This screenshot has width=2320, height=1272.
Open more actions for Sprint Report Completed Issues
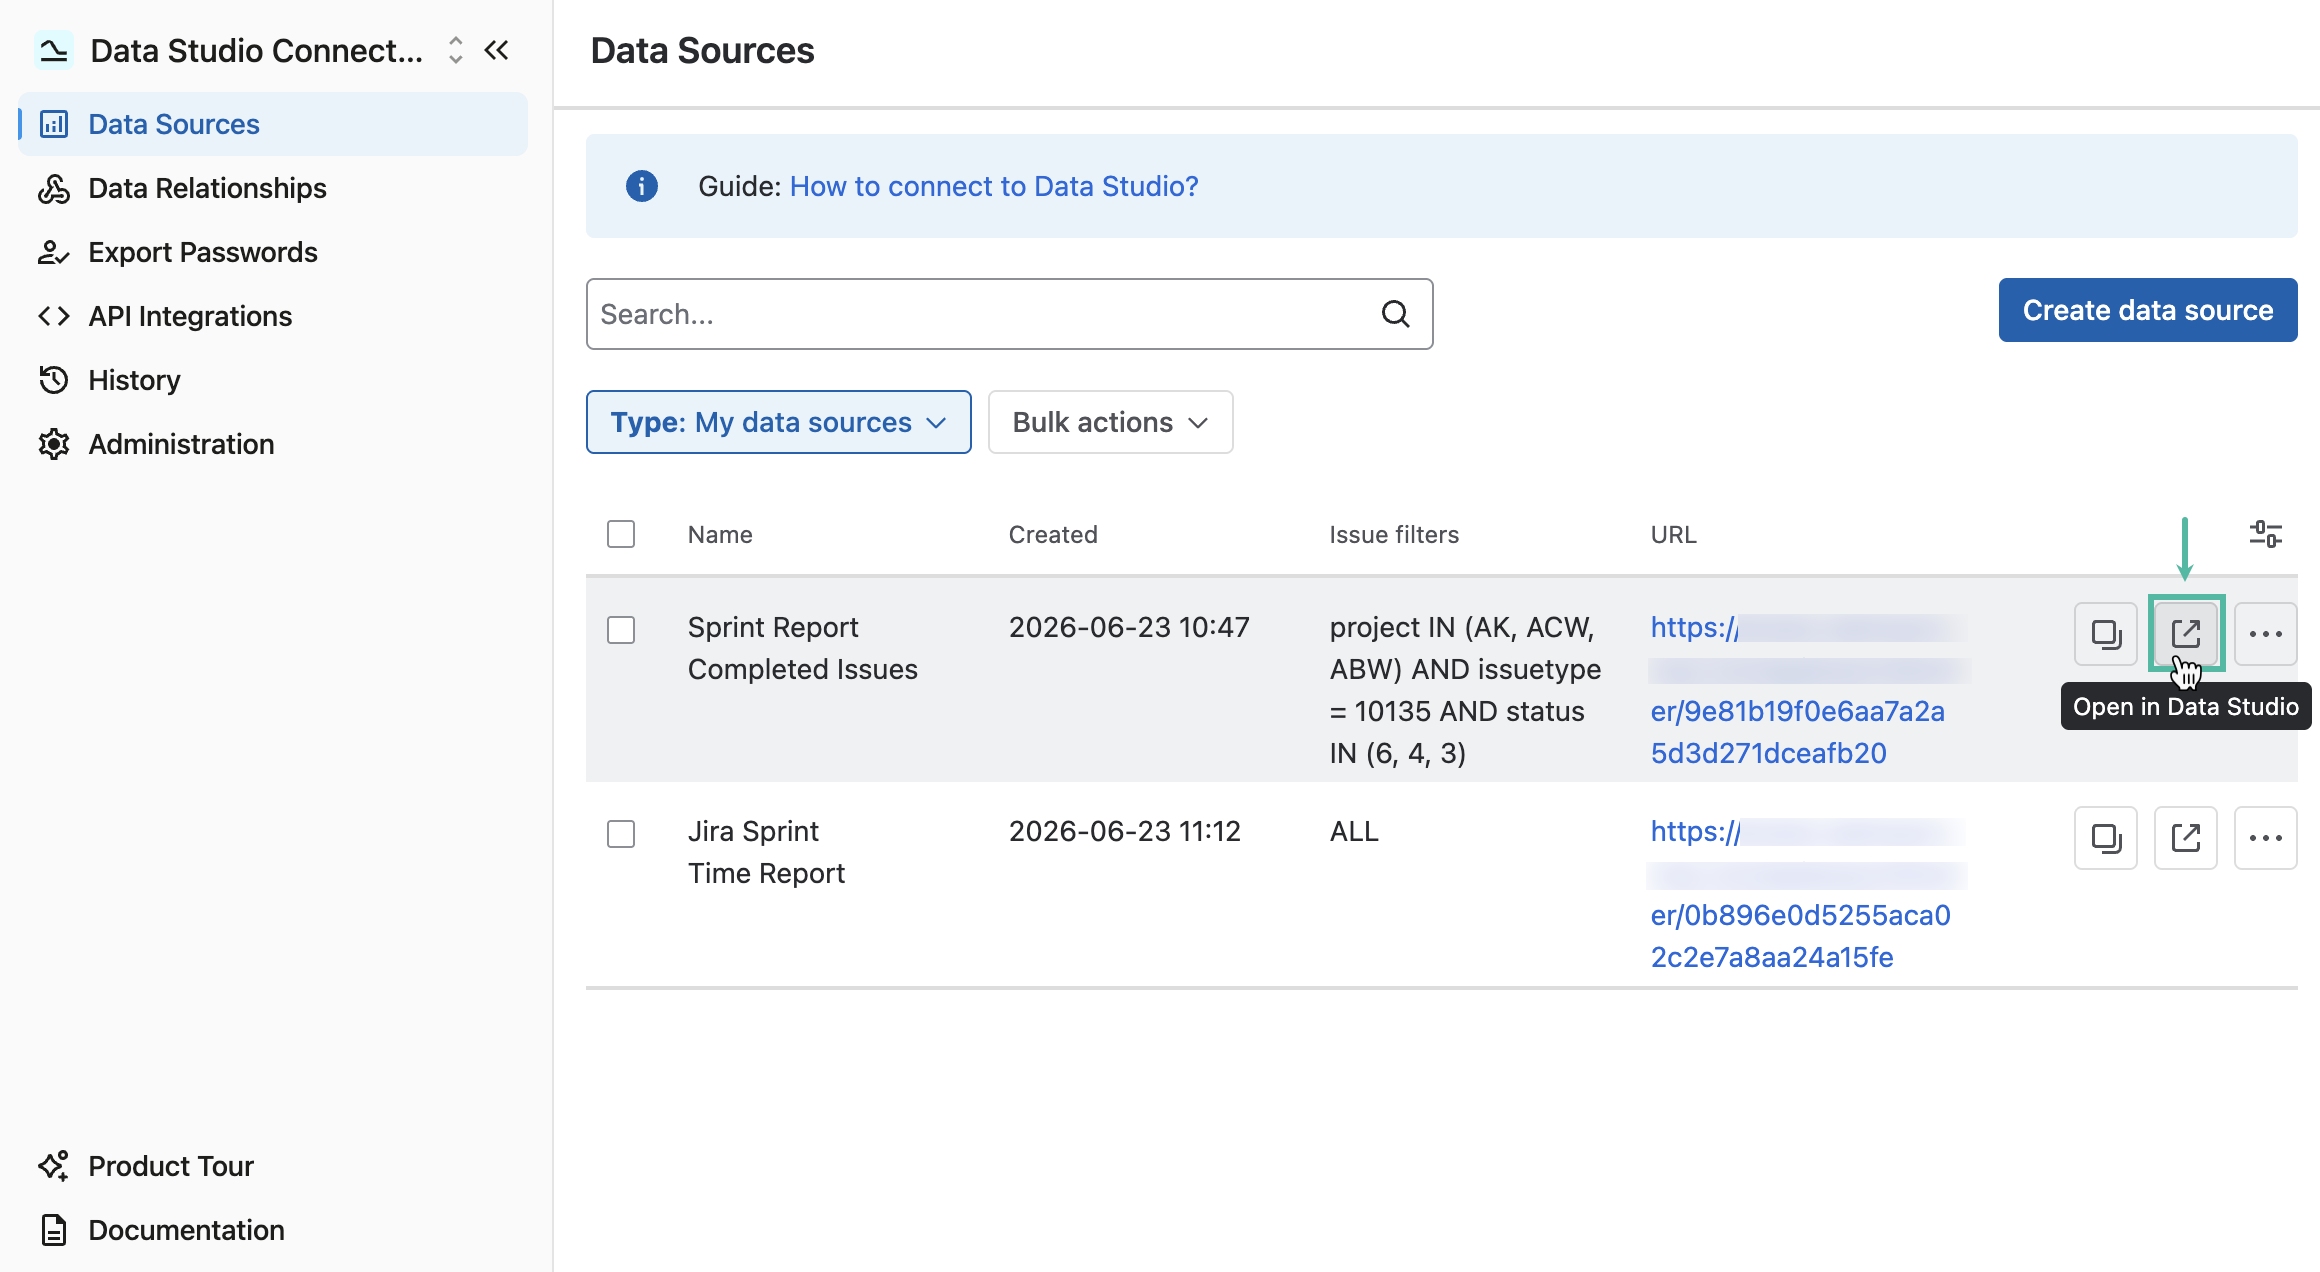pyautogui.click(x=2266, y=634)
